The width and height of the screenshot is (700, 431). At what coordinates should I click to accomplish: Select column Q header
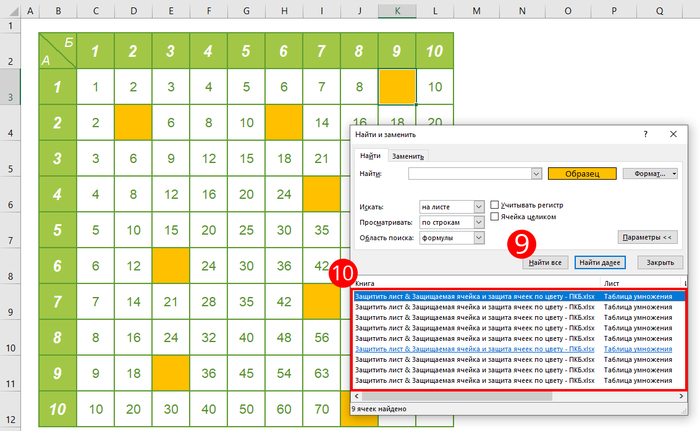click(660, 10)
